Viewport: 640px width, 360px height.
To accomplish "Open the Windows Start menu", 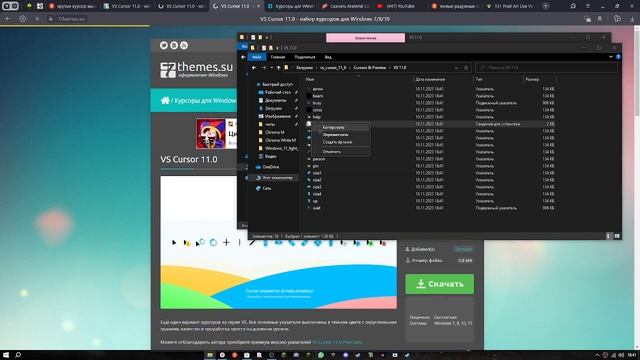I will [x=6, y=355].
